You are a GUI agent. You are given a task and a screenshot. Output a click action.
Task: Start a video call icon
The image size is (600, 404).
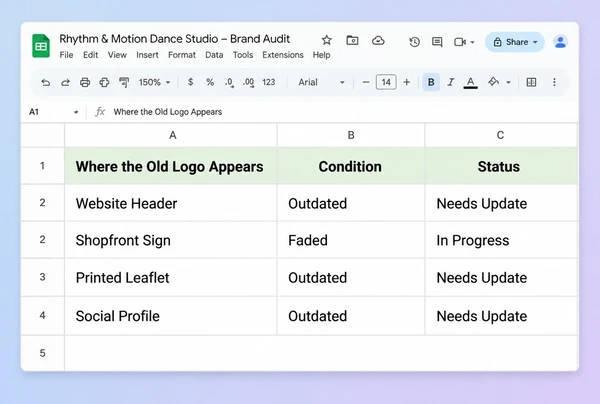point(460,42)
